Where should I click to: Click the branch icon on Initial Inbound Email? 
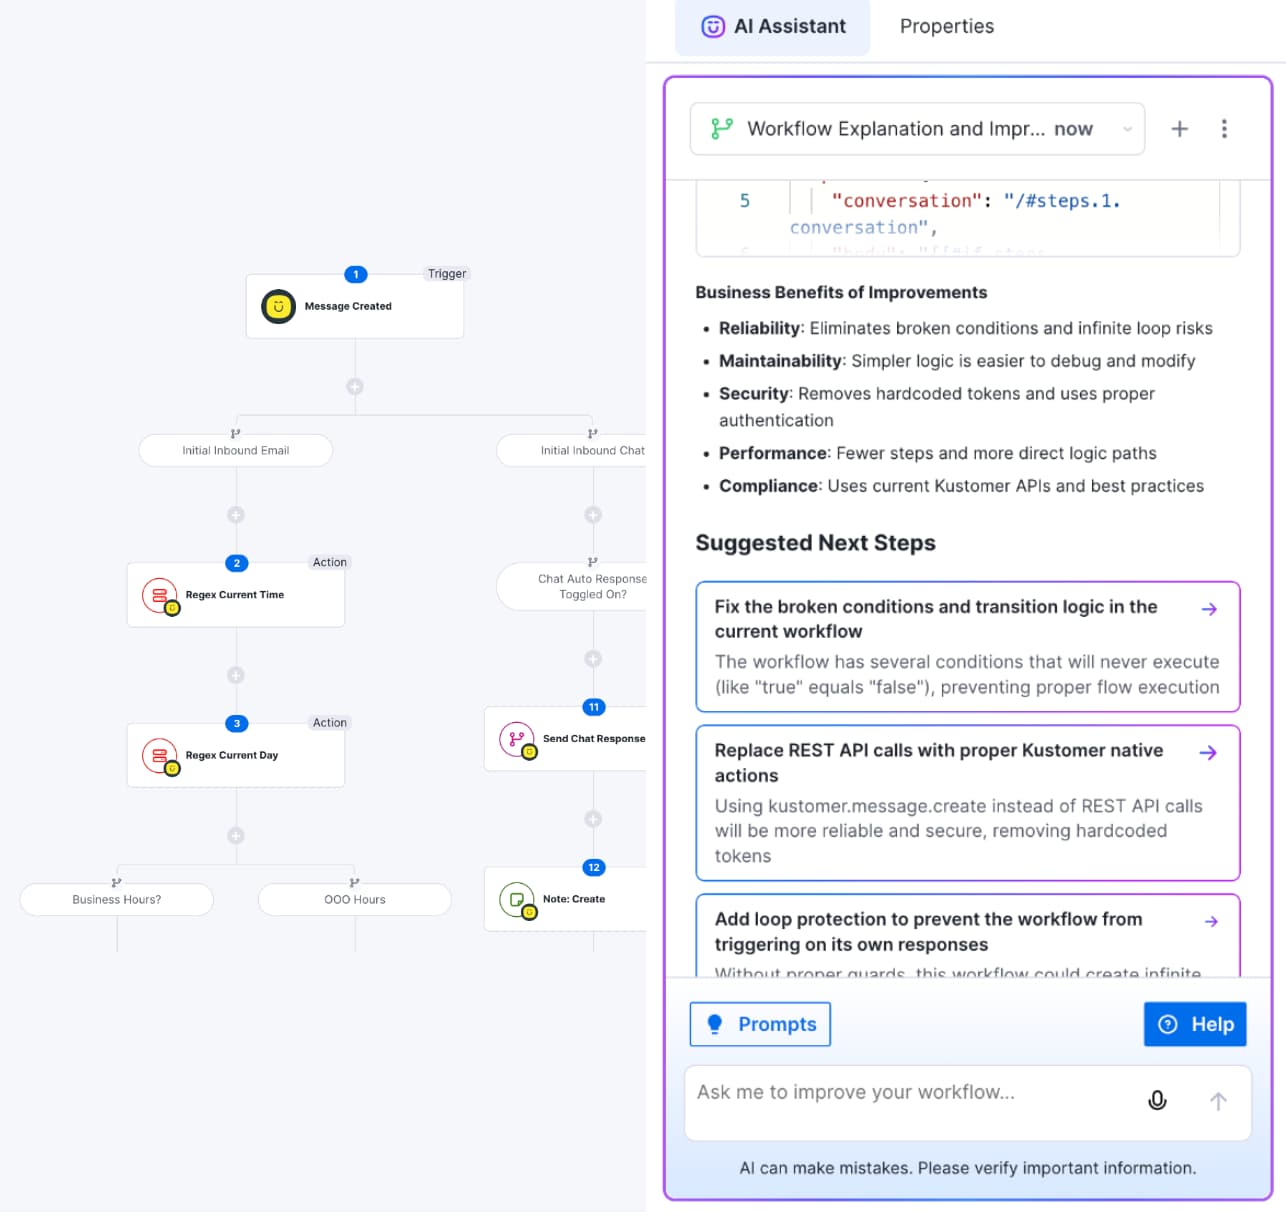pos(235,434)
